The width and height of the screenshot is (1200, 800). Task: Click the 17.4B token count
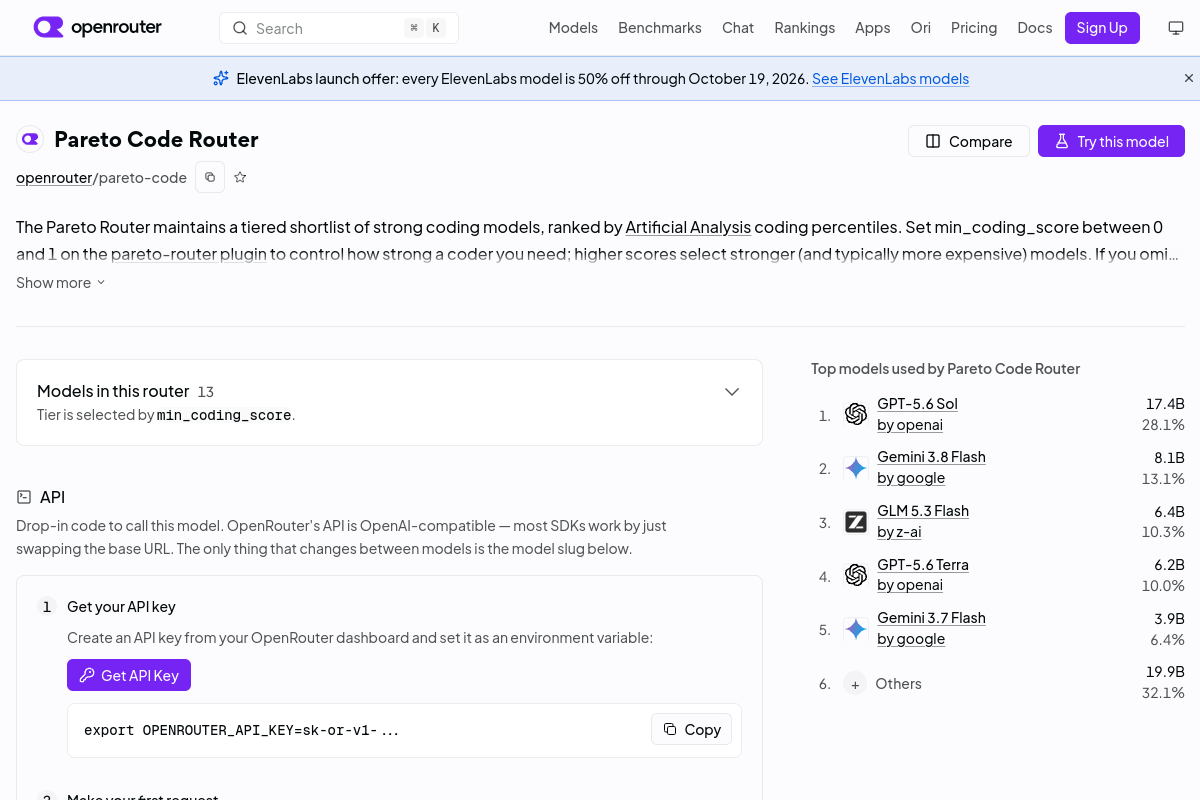1165,404
